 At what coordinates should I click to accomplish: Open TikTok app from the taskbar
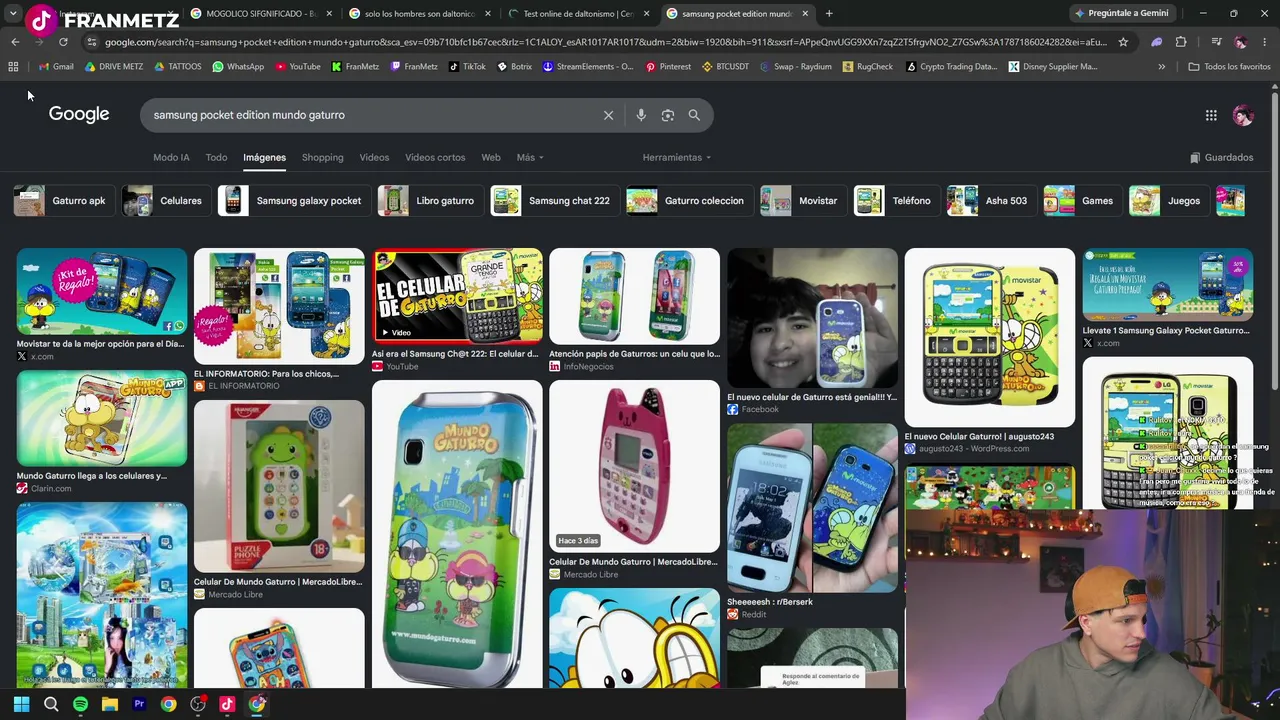tap(227, 704)
